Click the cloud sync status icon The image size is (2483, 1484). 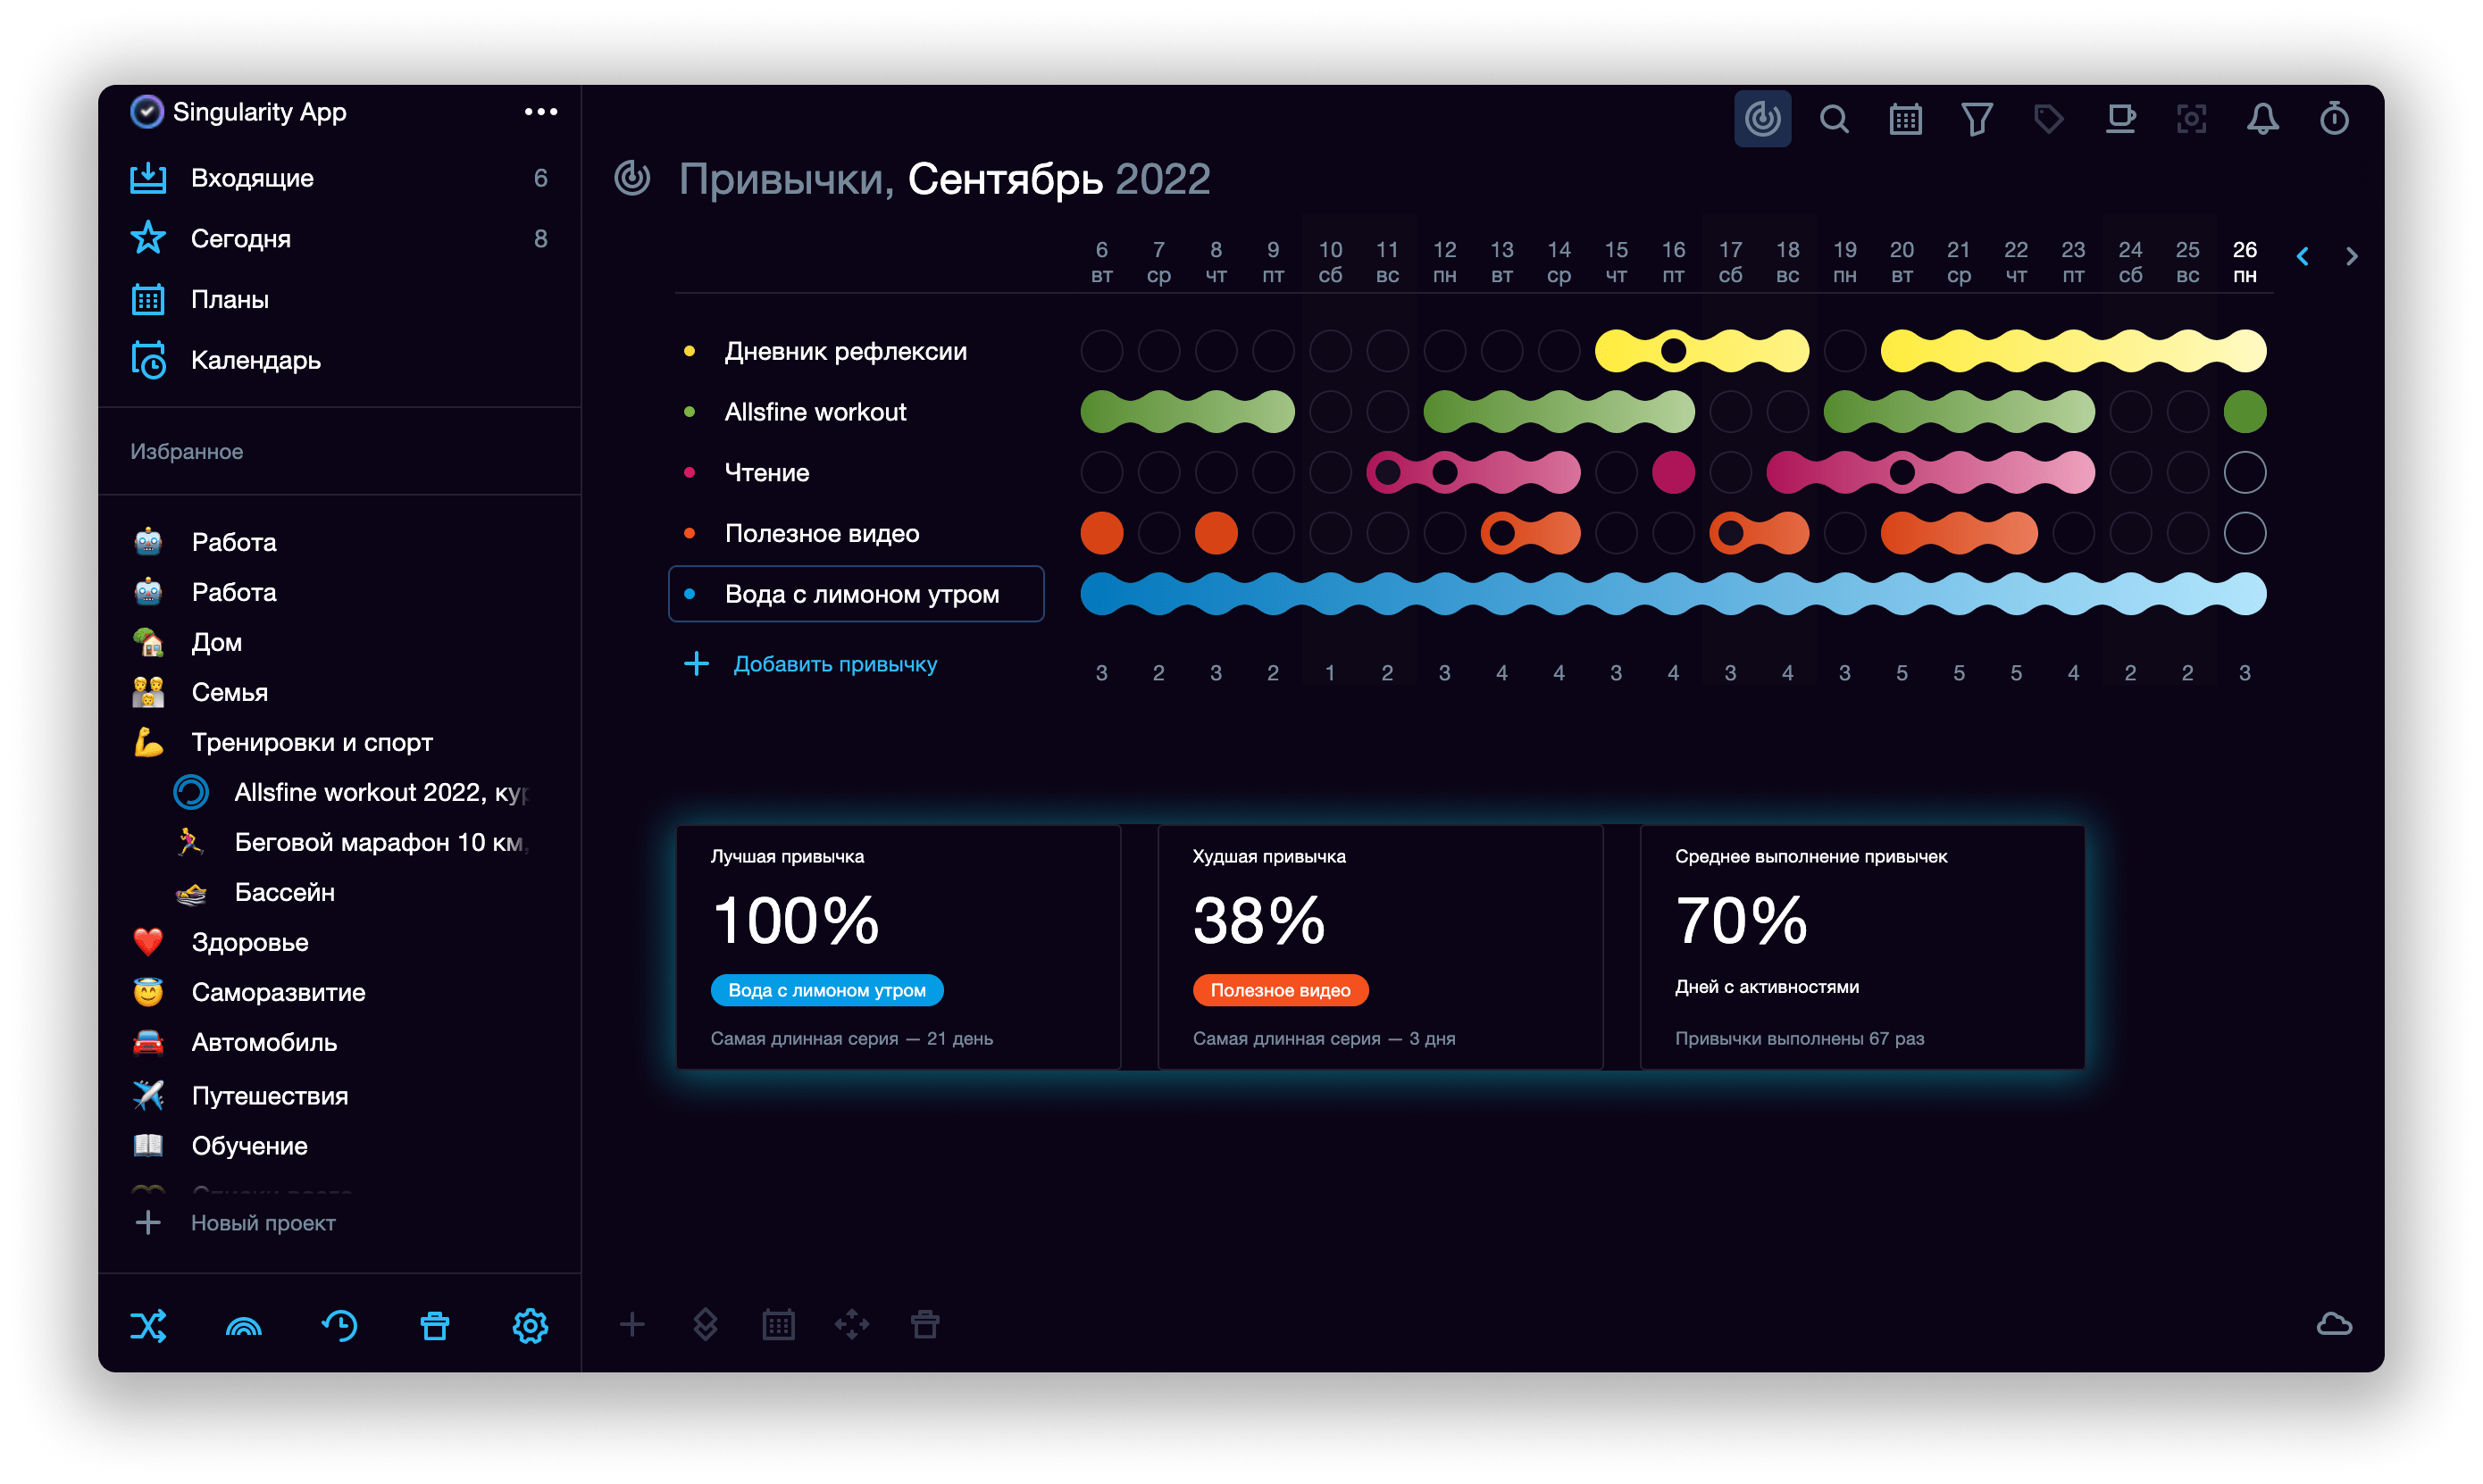[2334, 1325]
